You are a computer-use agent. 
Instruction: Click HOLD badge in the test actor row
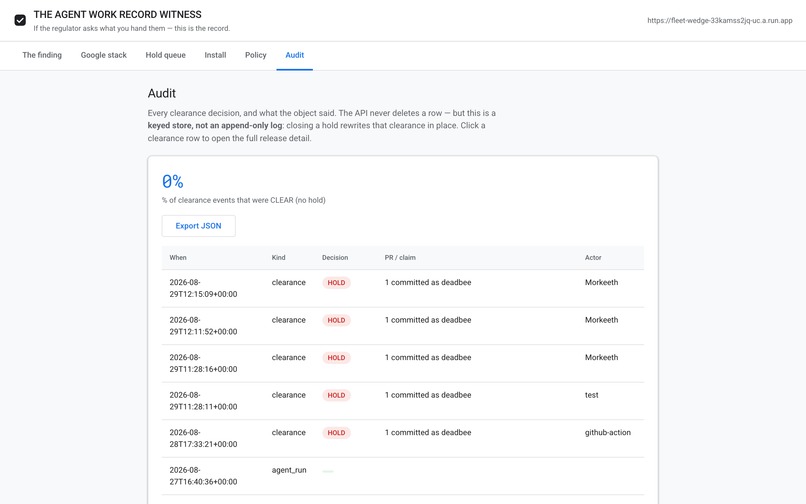[x=336, y=395]
